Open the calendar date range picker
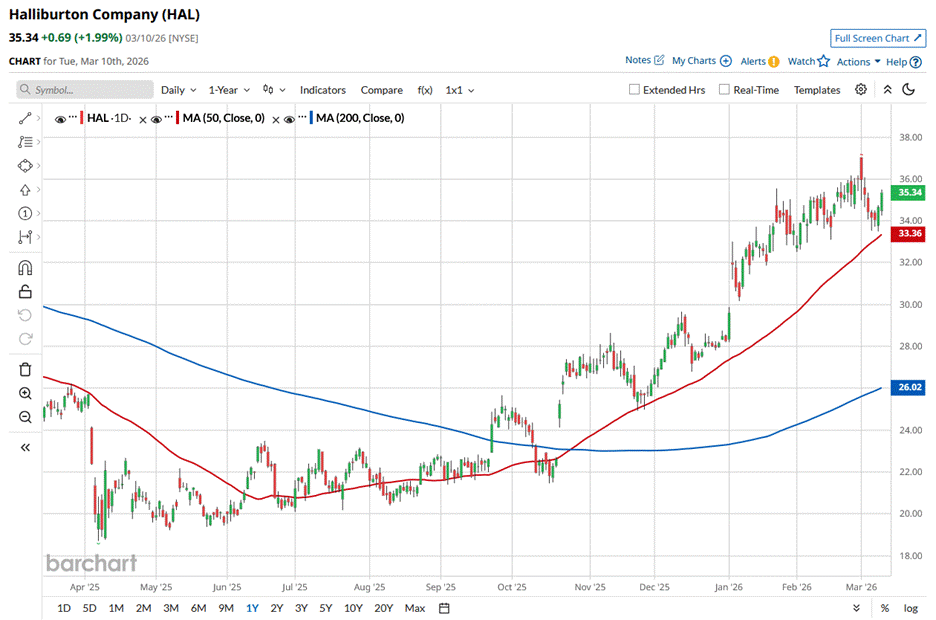 444,608
